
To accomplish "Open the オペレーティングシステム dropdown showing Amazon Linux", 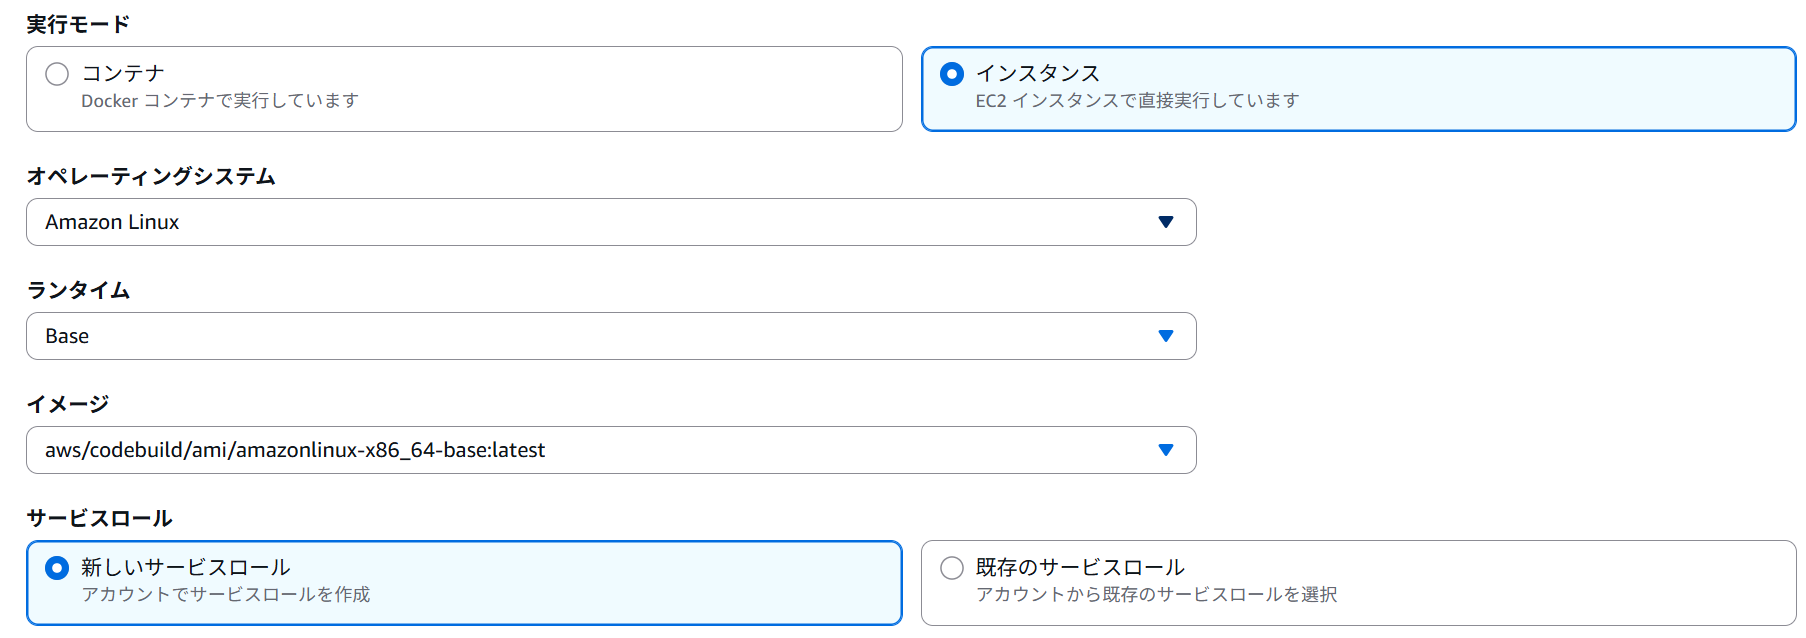I will (x=600, y=222).
